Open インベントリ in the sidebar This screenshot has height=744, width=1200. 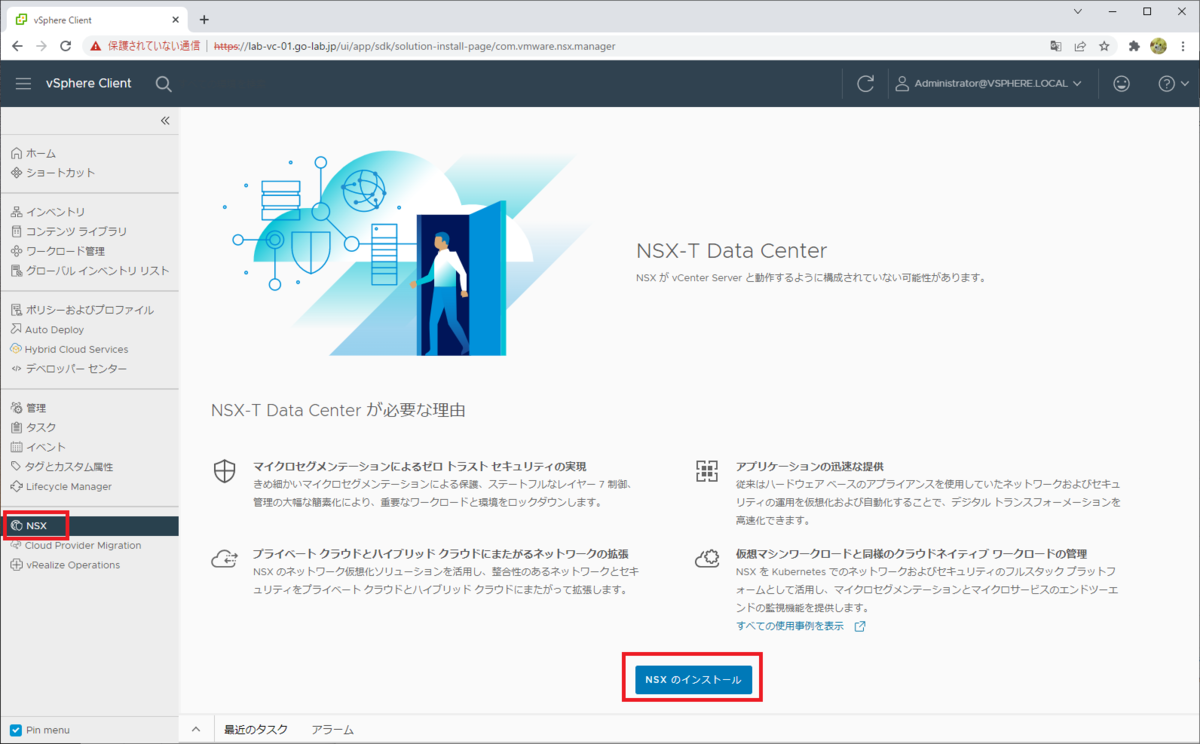click(x=48, y=212)
